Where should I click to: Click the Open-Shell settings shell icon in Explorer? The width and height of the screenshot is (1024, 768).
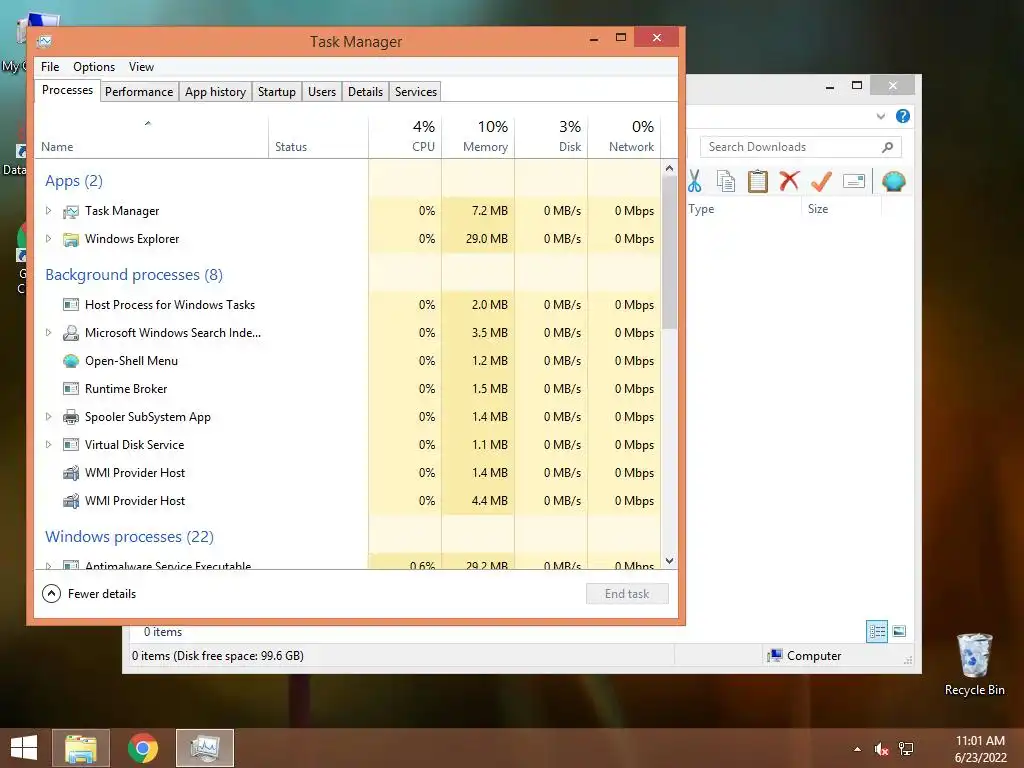click(x=893, y=181)
